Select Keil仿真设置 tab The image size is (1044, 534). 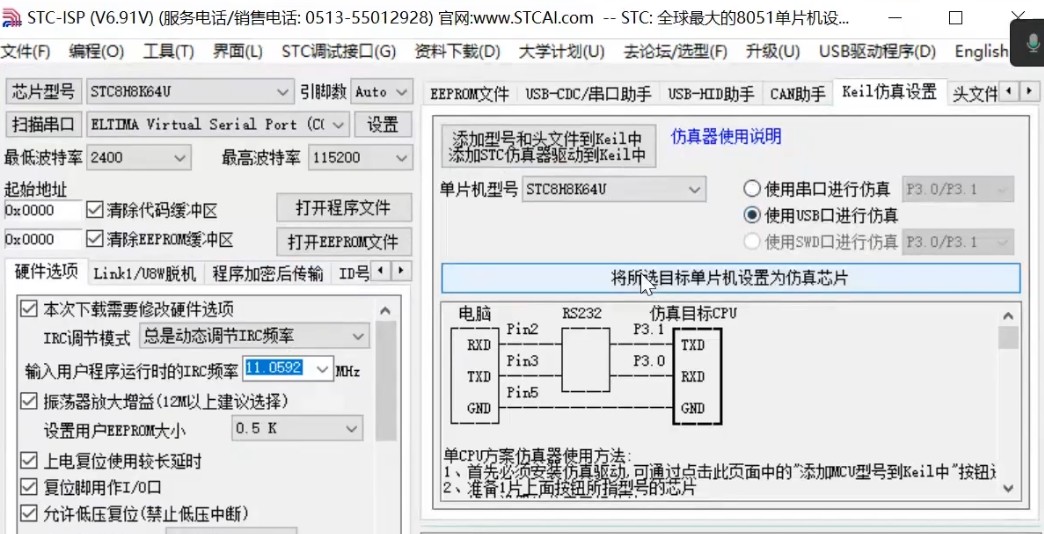tap(889, 92)
